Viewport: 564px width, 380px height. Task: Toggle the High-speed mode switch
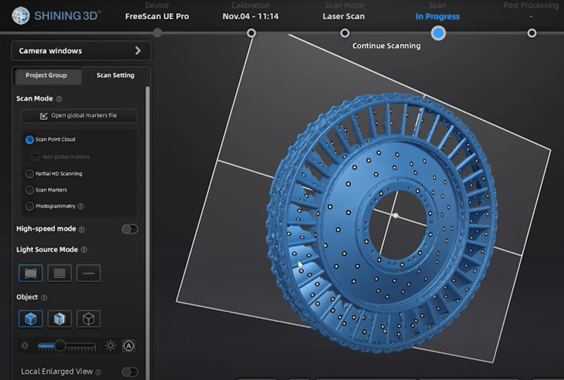[129, 229]
